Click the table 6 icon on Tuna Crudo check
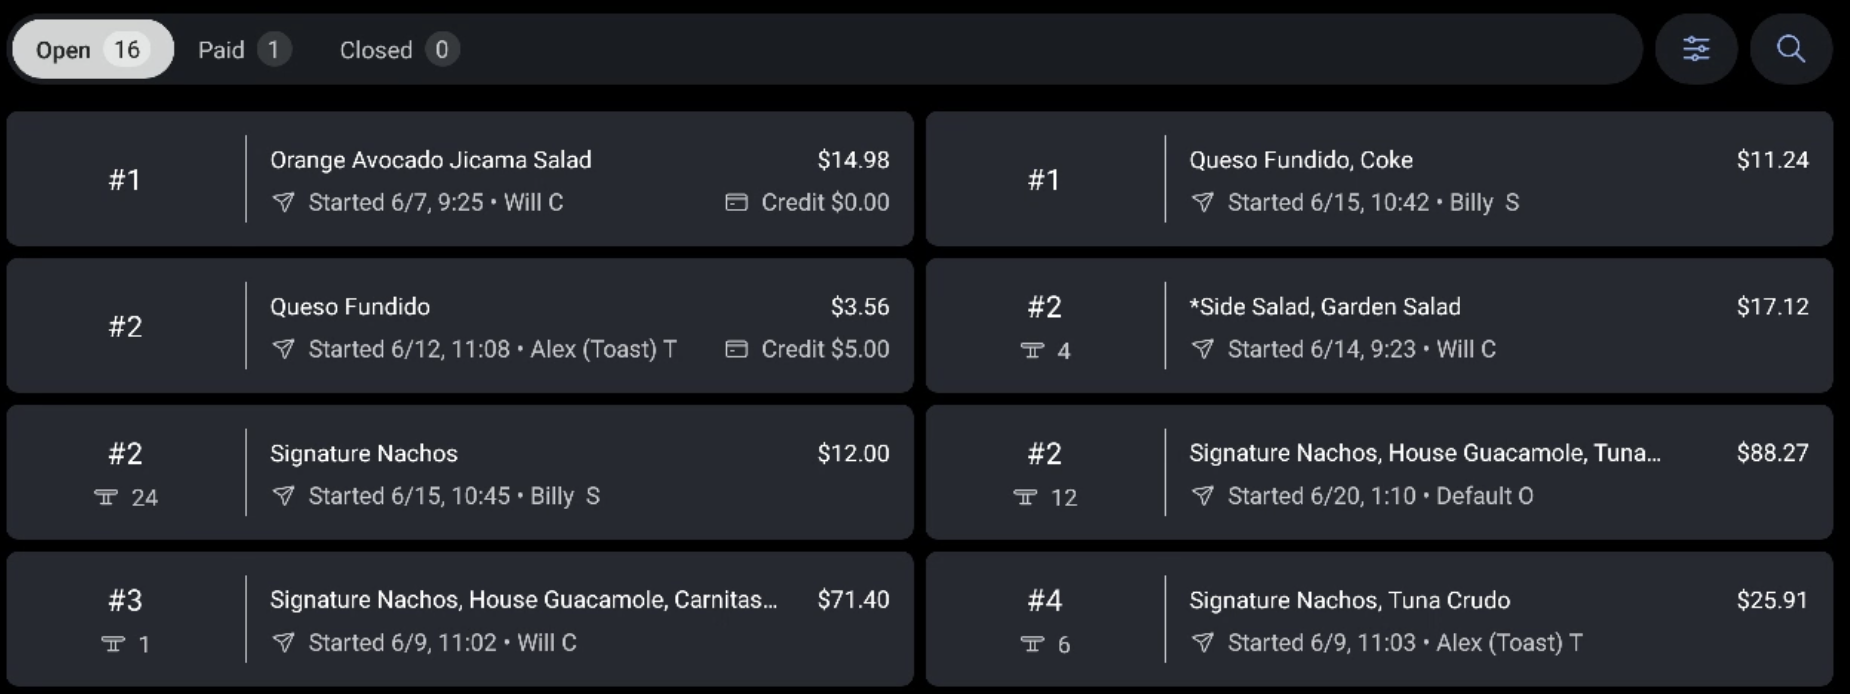Image resolution: width=1850 pixels, height=694 pixels. [x=1033, y=644]
